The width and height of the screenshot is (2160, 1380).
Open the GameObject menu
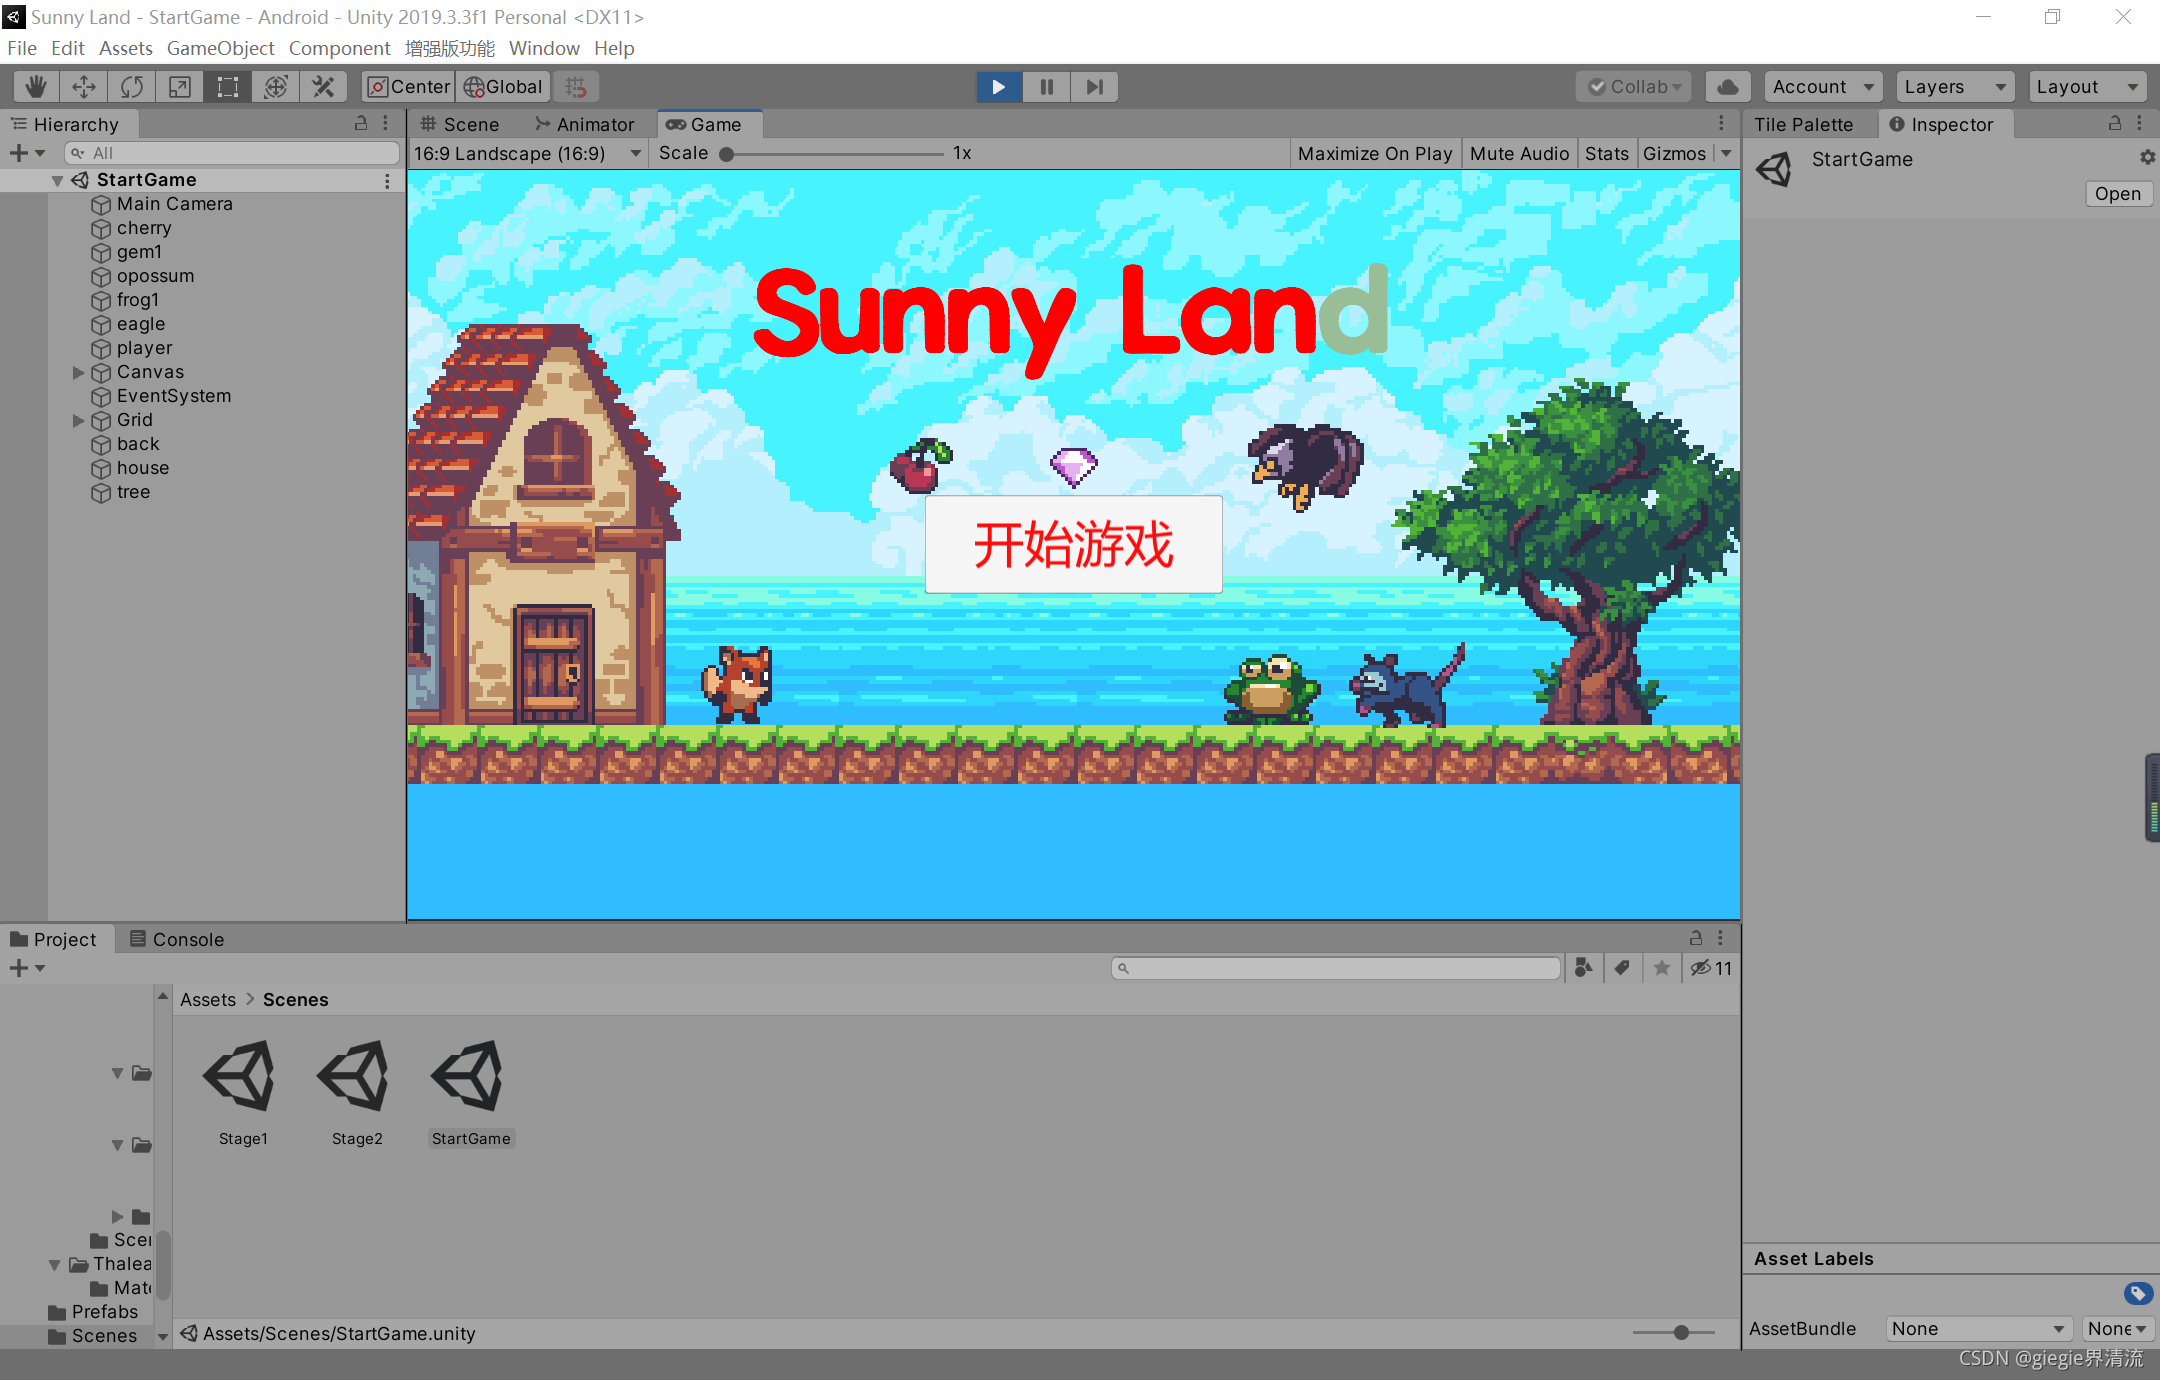[x=220, y=48]
